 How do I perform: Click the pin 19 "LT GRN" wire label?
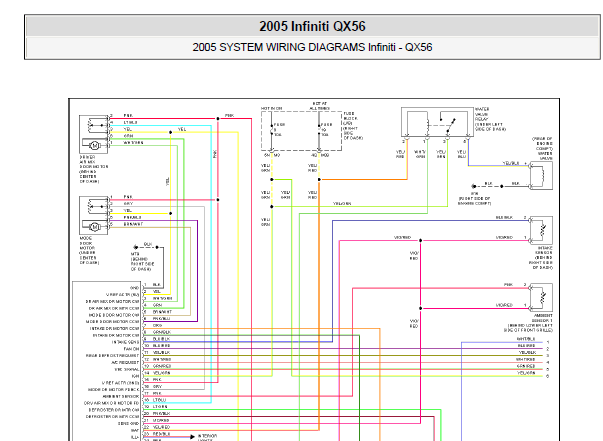coord(160,406)
